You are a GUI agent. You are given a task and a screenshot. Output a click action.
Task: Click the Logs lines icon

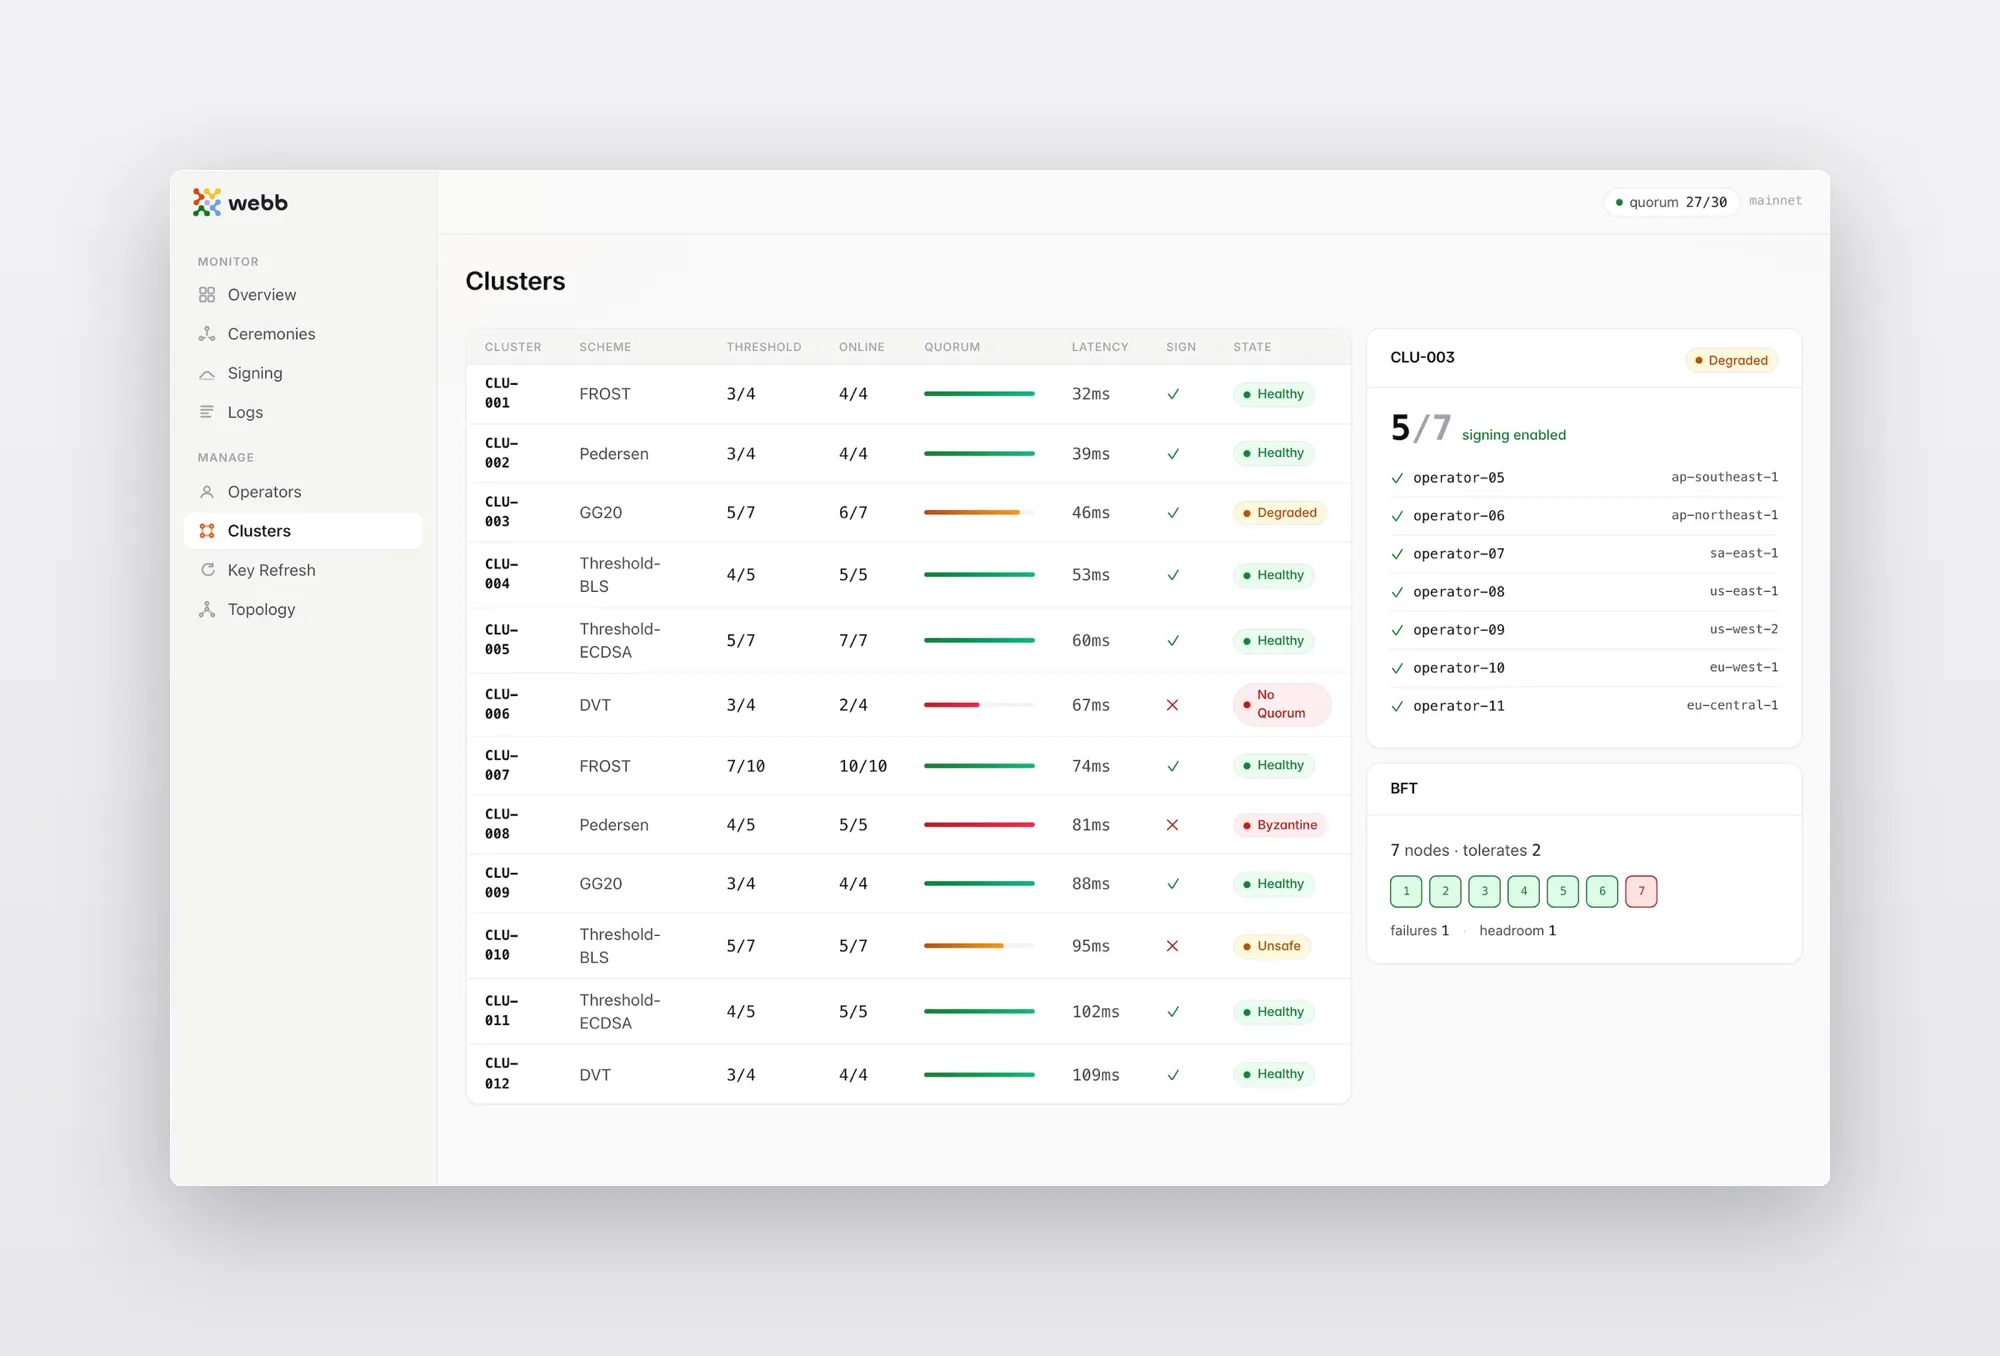pyautogui.click(x=207, y=412)
